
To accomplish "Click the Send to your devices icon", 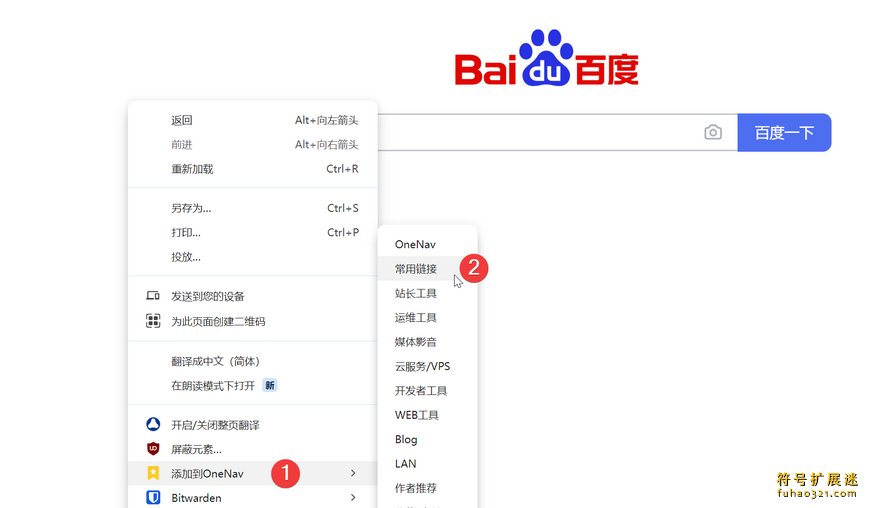I will 153,296.
